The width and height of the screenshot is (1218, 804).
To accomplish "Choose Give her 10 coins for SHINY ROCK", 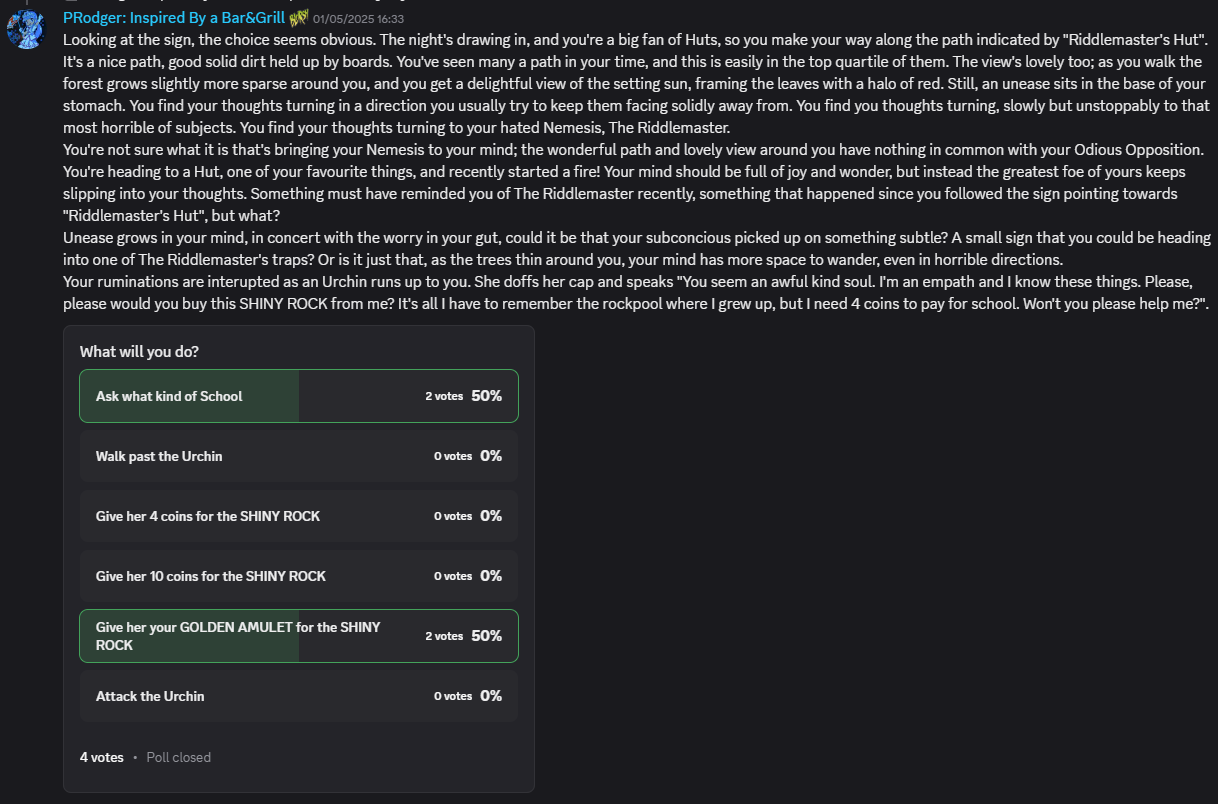I will click(x=299, y=576).
